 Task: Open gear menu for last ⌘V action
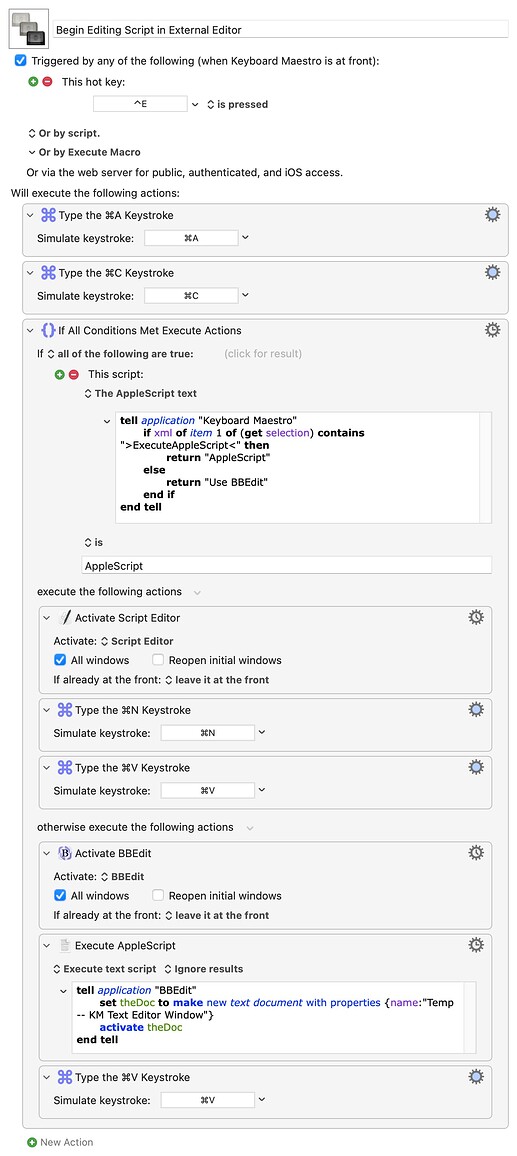tap(476, 1076)
